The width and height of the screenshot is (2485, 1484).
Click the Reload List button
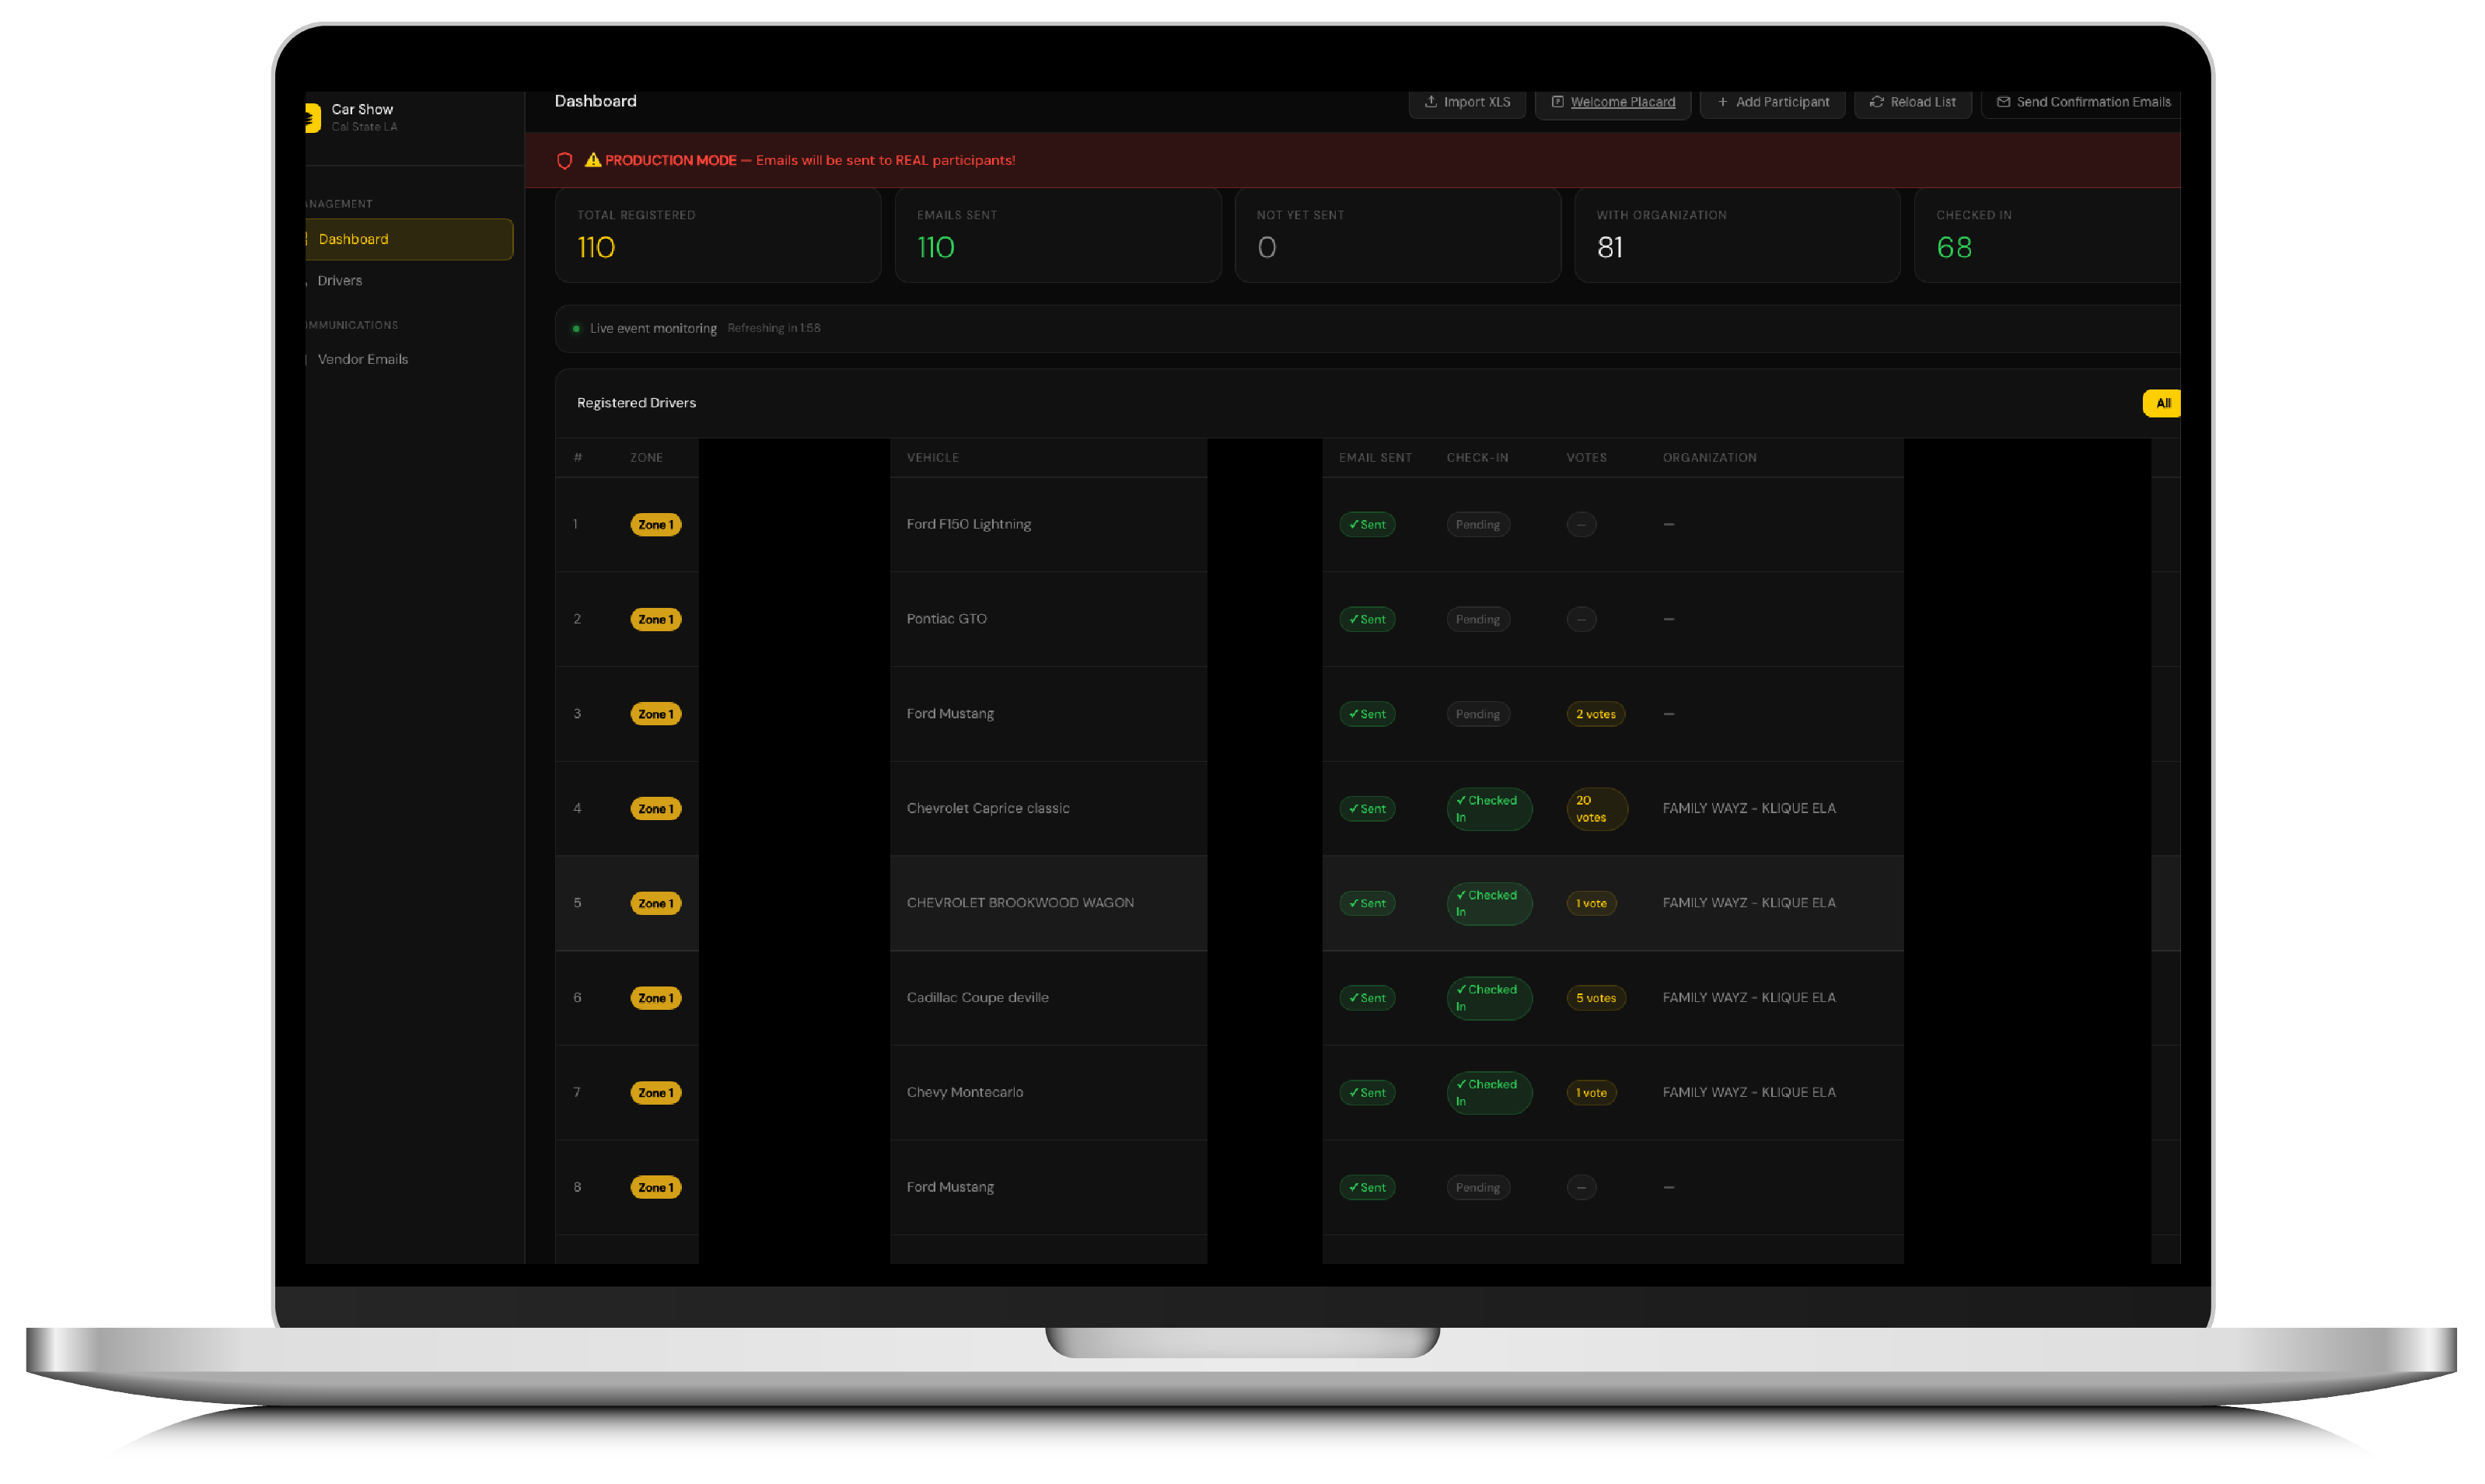pos(1912,102)
